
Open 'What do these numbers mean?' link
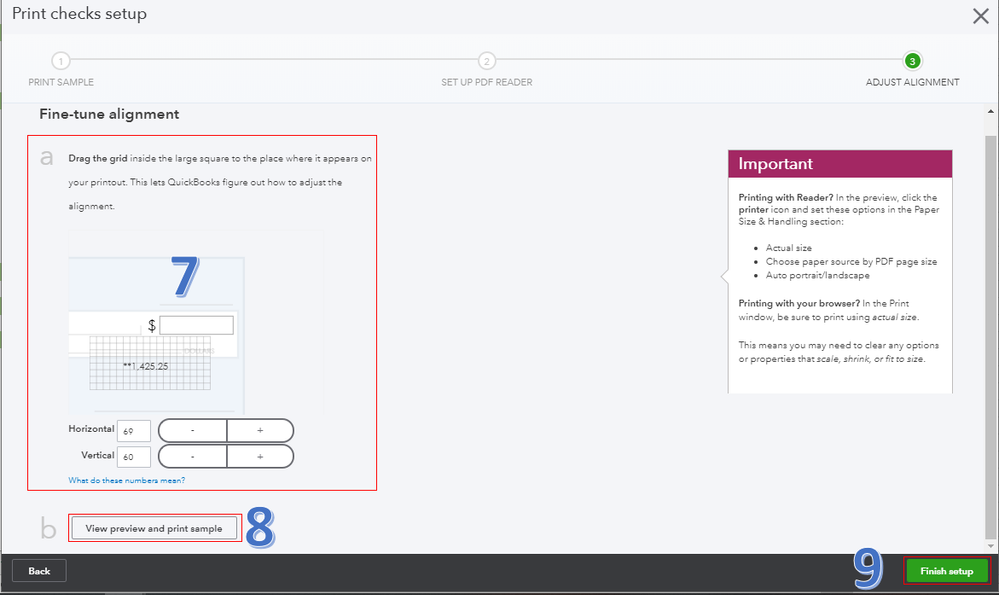tap(127, 480)
